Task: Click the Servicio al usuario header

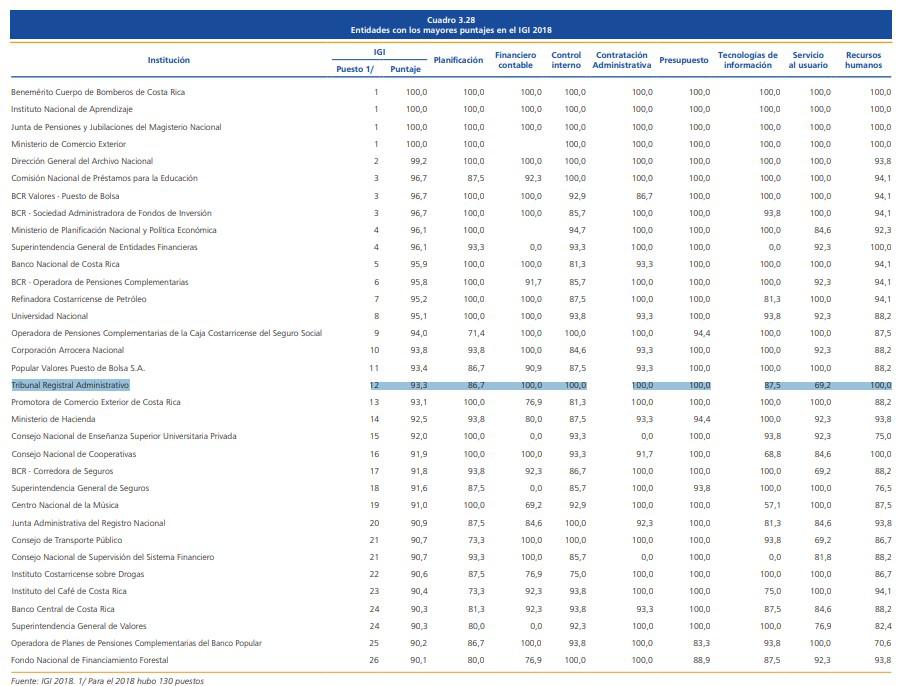Action: (808, 60)
